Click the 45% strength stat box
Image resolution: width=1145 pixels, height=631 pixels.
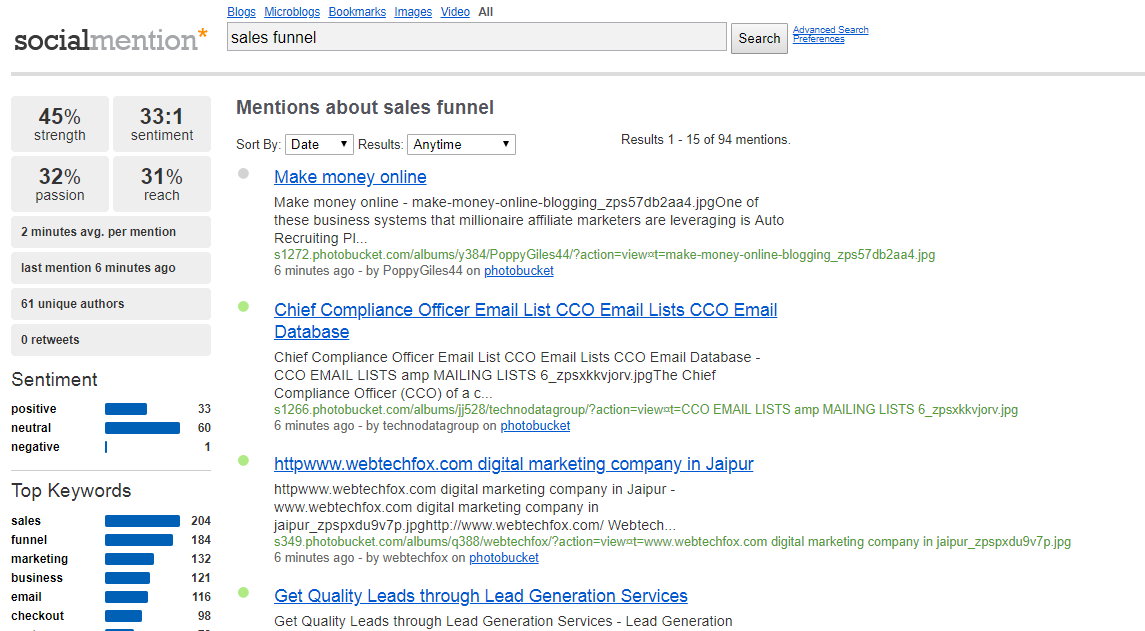(59, 123)
